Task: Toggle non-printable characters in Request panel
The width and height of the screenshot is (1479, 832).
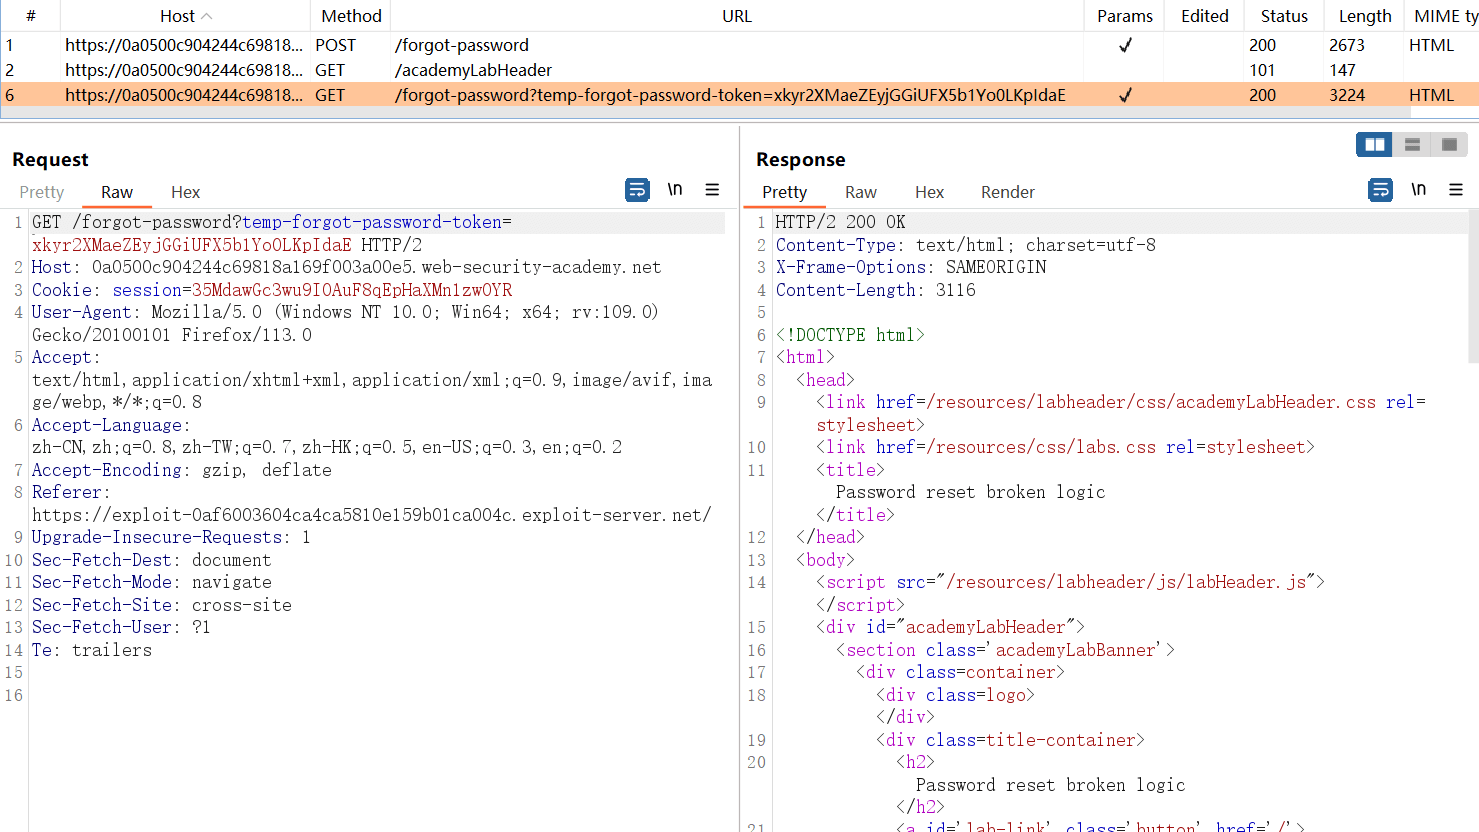Action: [x=675, y=190]
